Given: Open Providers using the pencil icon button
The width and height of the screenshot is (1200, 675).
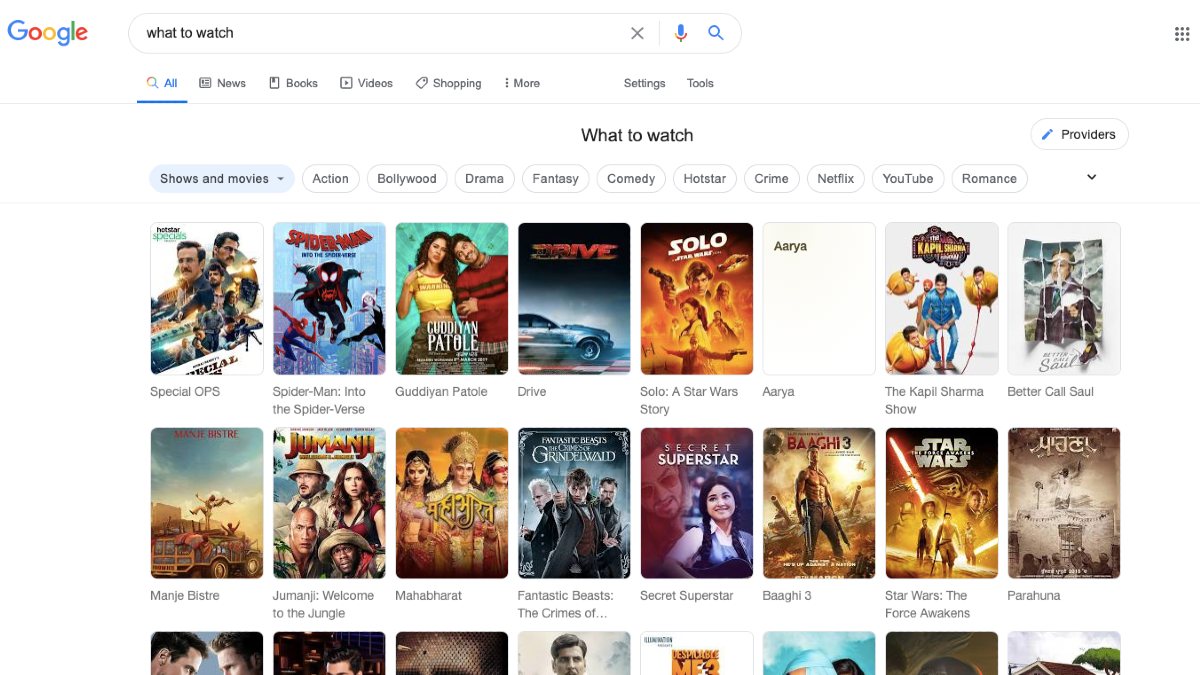Looking at the screenshot, I should 1079,133.
